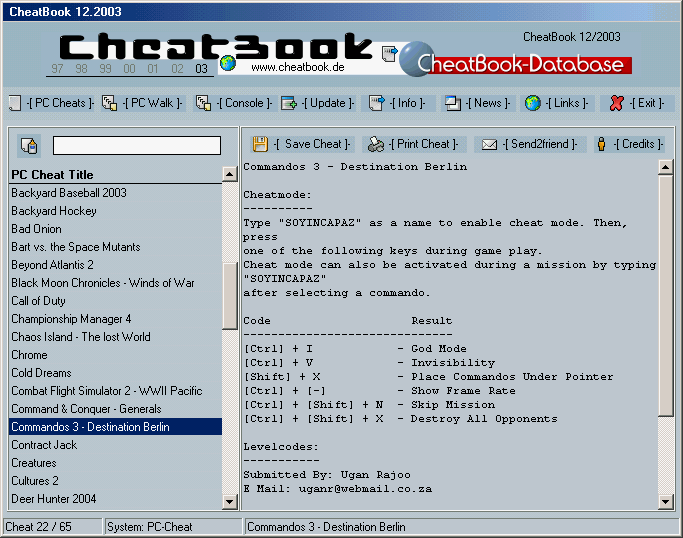This screenshot has width=683, height=538.
Task: Open the Links globe icon
Action: coord(533,103)
